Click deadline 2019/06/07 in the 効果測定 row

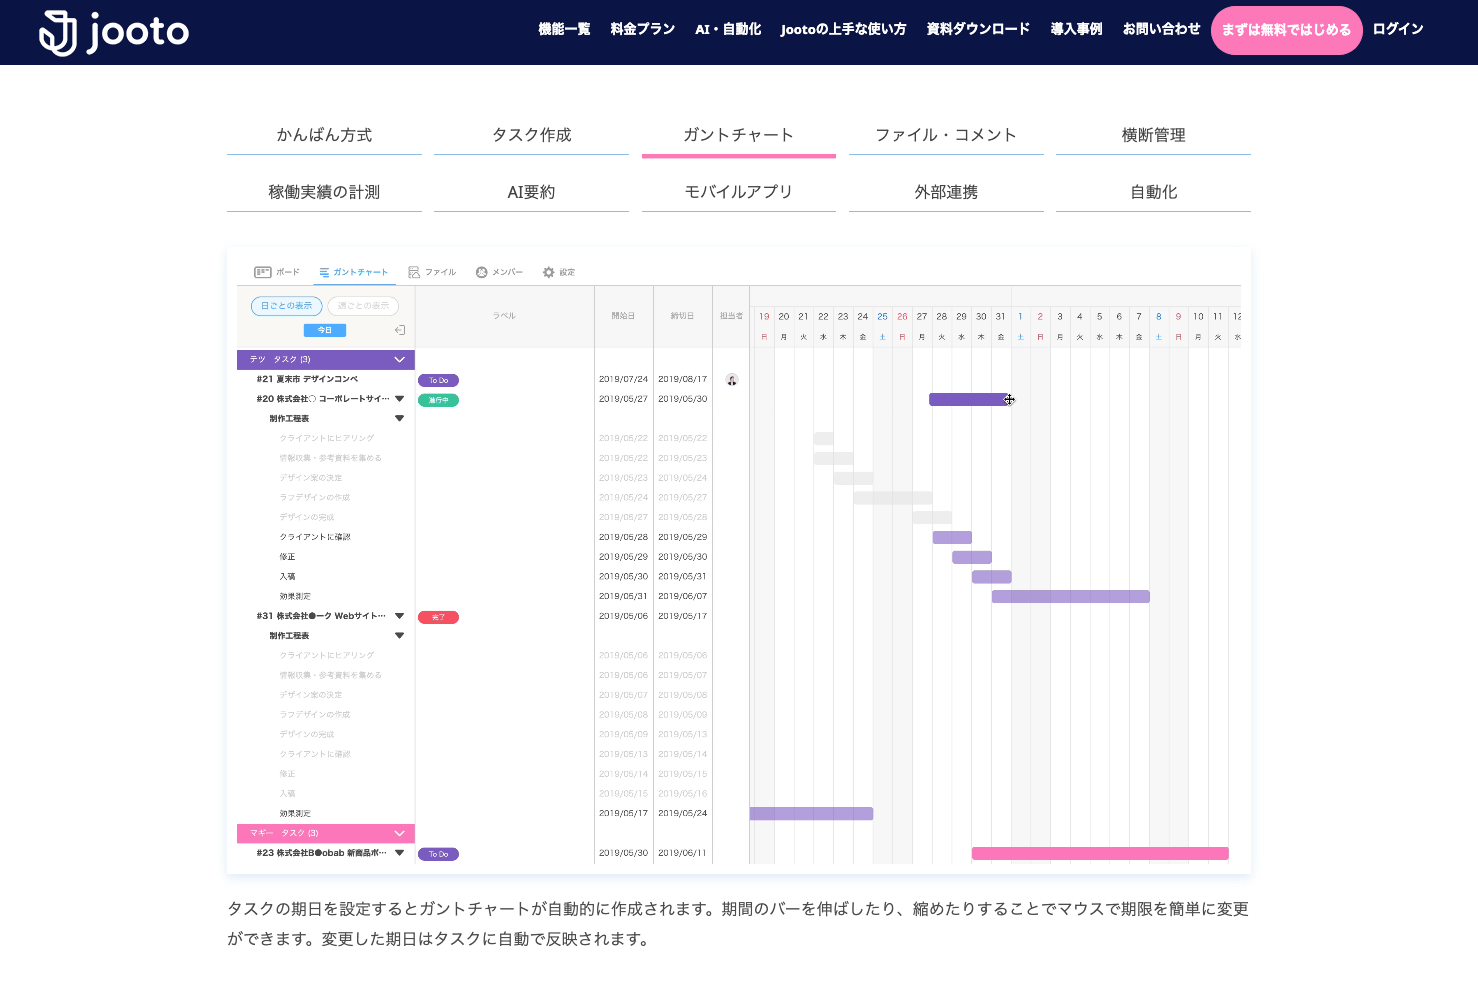click(x=682, y=596)
